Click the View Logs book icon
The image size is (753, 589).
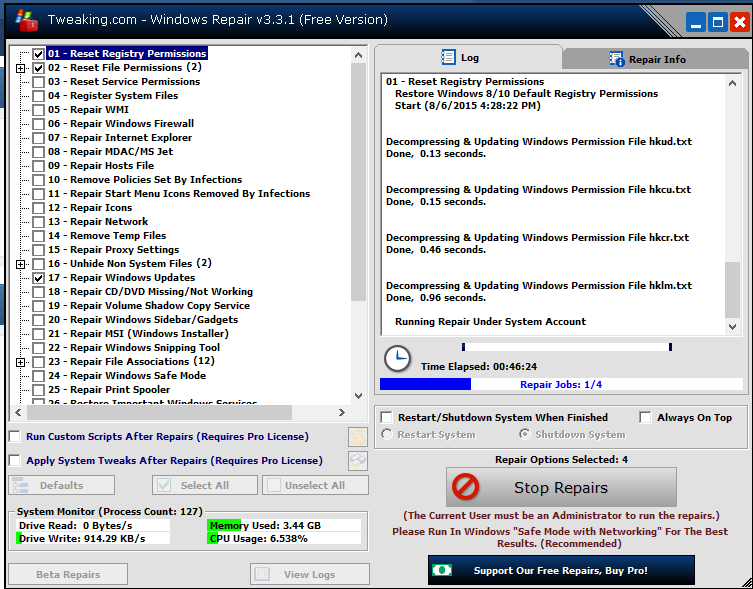[x=262, y=574]
